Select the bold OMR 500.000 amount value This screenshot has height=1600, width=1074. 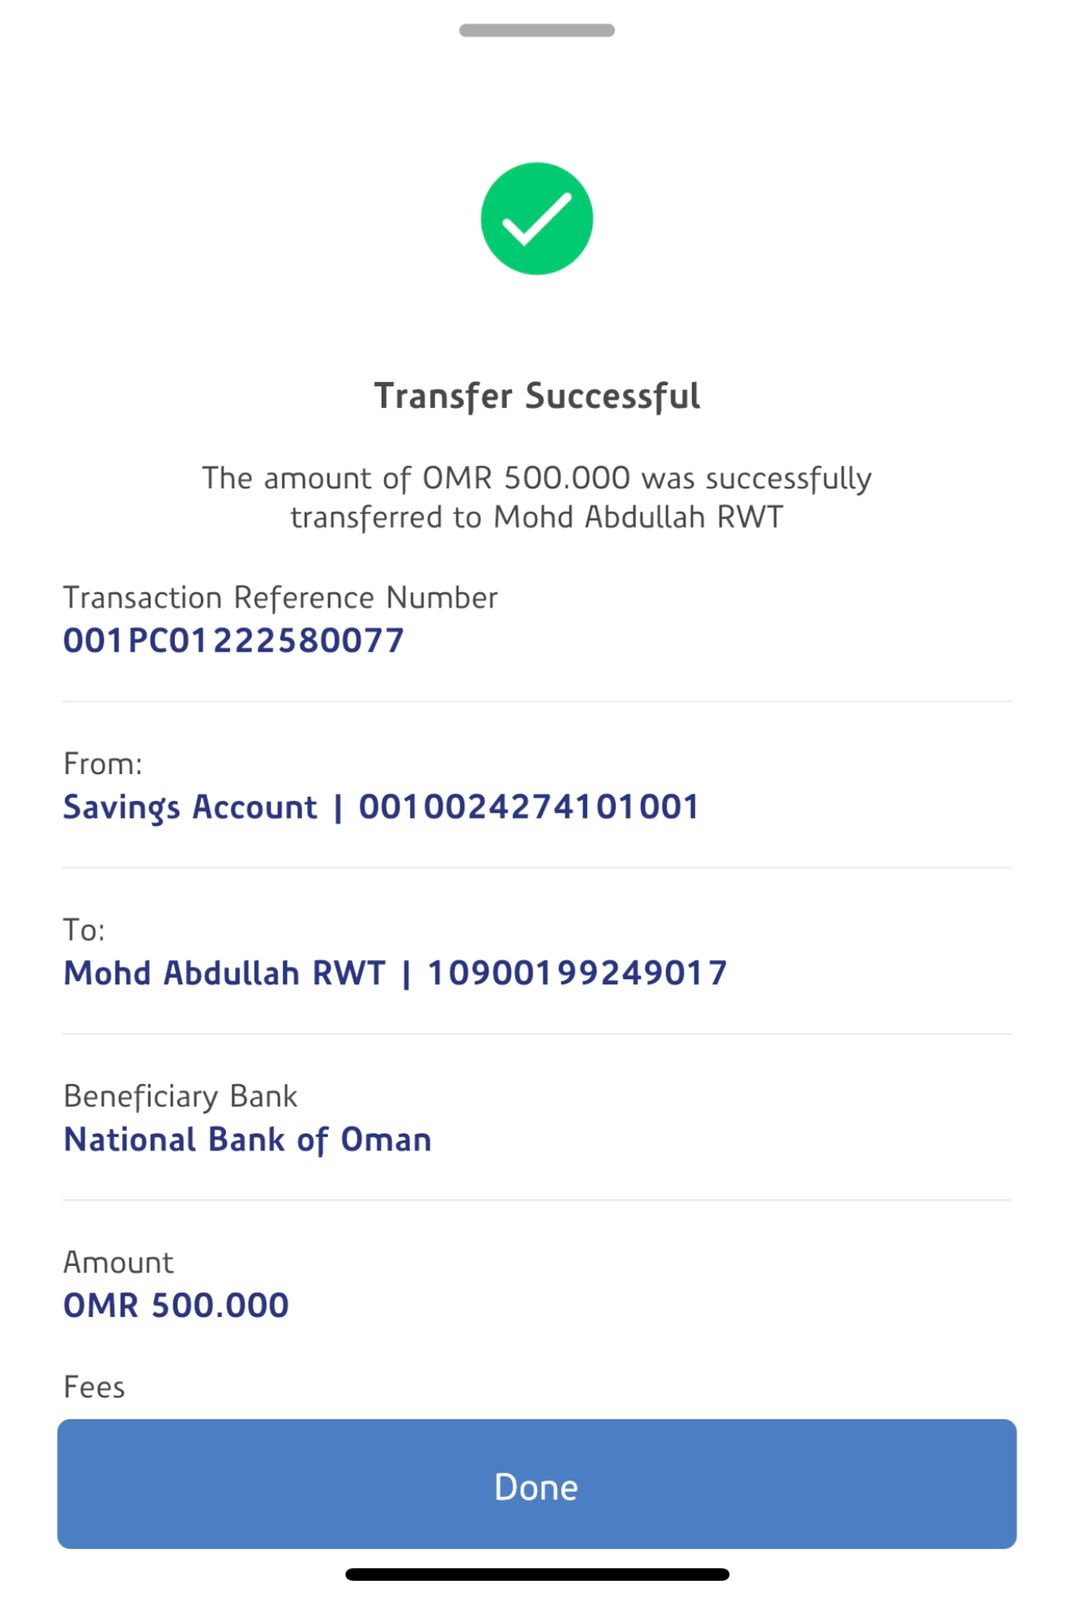coord(176,1306)
